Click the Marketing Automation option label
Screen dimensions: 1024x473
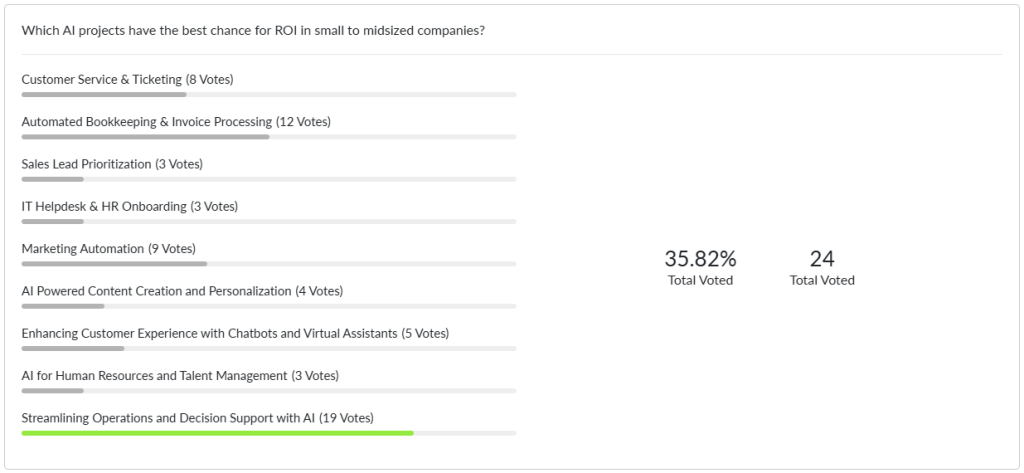pyautogui.click(x=108, y=249)
